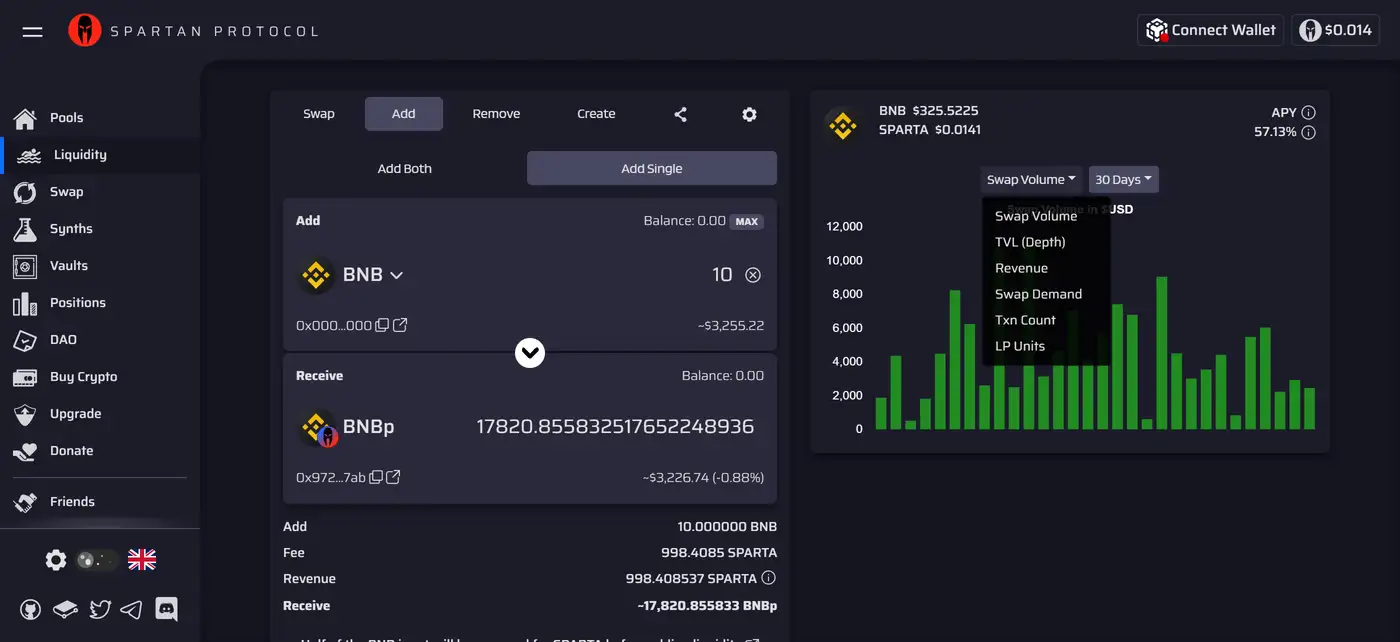Open the liquidity settings gear icon
Image resolution: width=1400 pixels, height=642 pixels.
coord(749,114)
